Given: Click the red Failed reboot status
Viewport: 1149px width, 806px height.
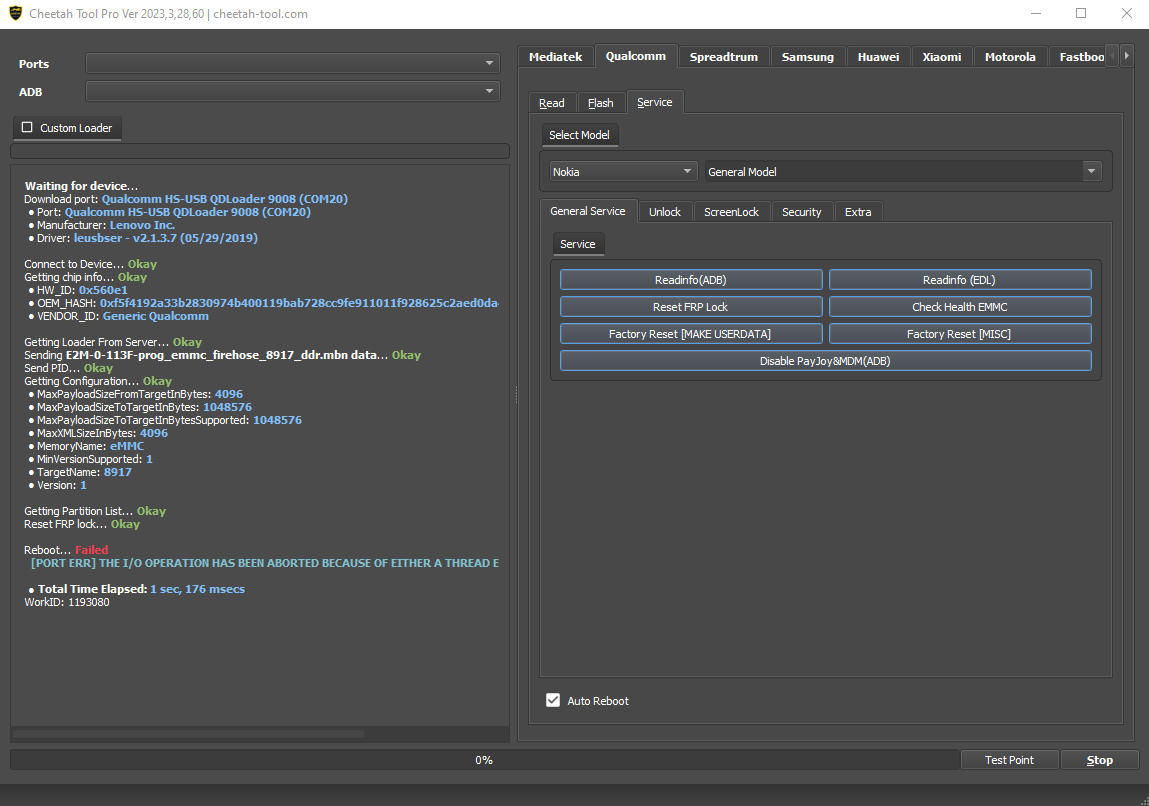Looking at the screenshot, I should [x=92, y=550].
